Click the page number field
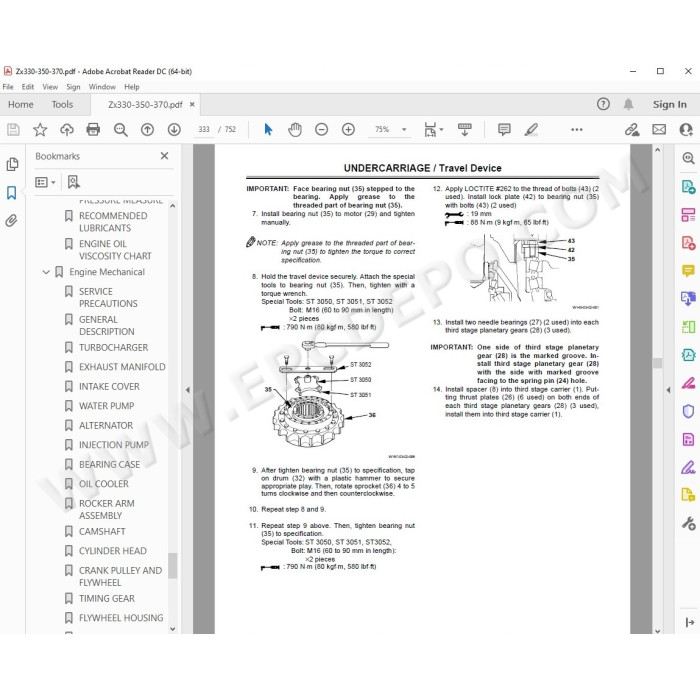Image resolution: width=700 pixels, height=700 pixels. (204, 129)
